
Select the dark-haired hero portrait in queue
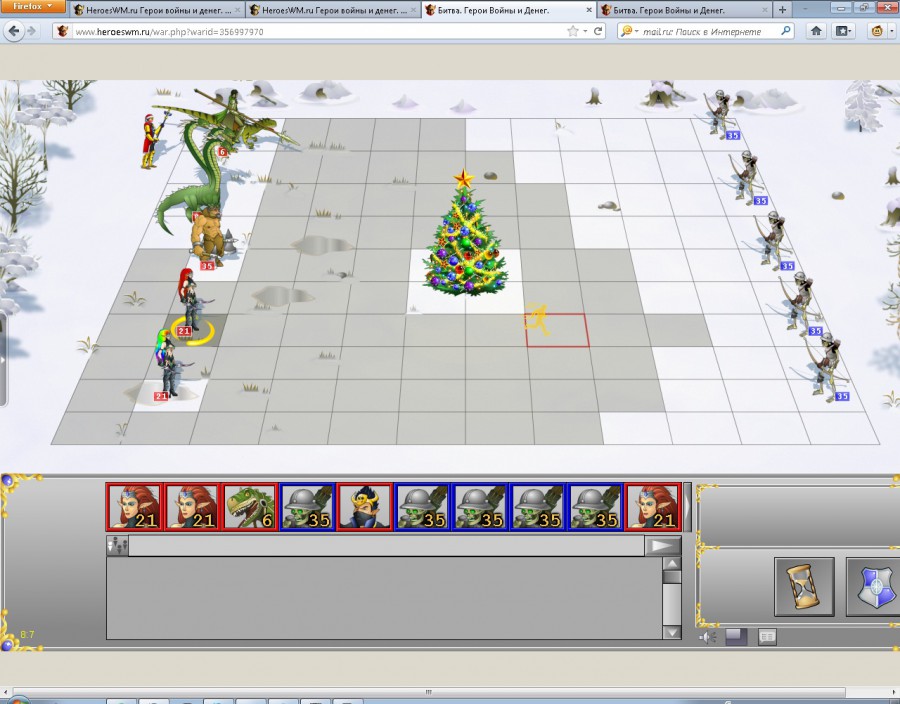pyautogui.click(x=364, y=507)
